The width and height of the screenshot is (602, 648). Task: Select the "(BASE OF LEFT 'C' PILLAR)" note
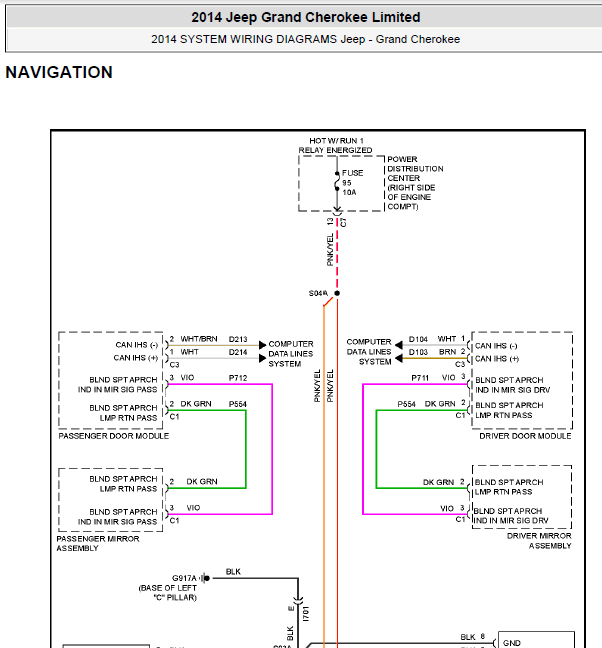168,593
